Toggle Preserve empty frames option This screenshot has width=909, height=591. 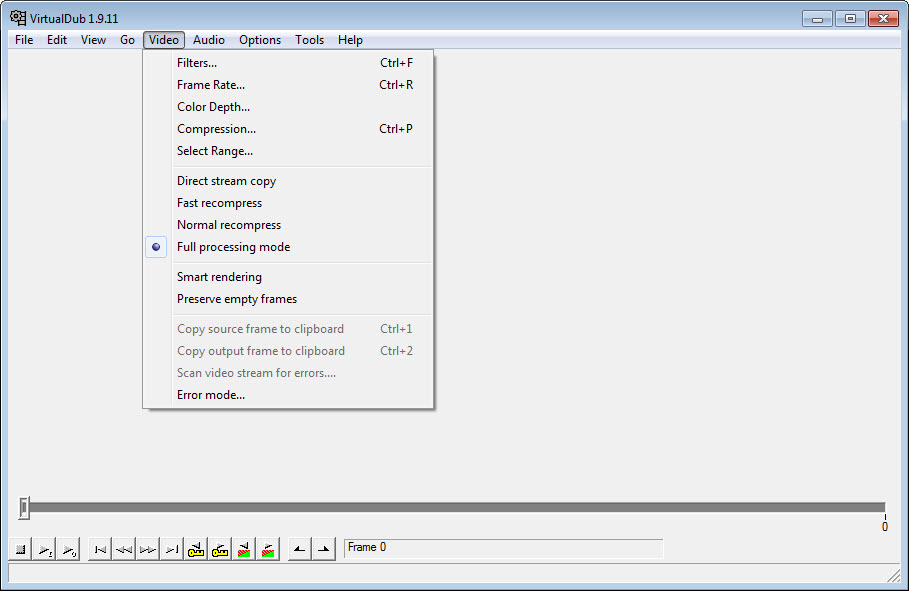point(288,299)
